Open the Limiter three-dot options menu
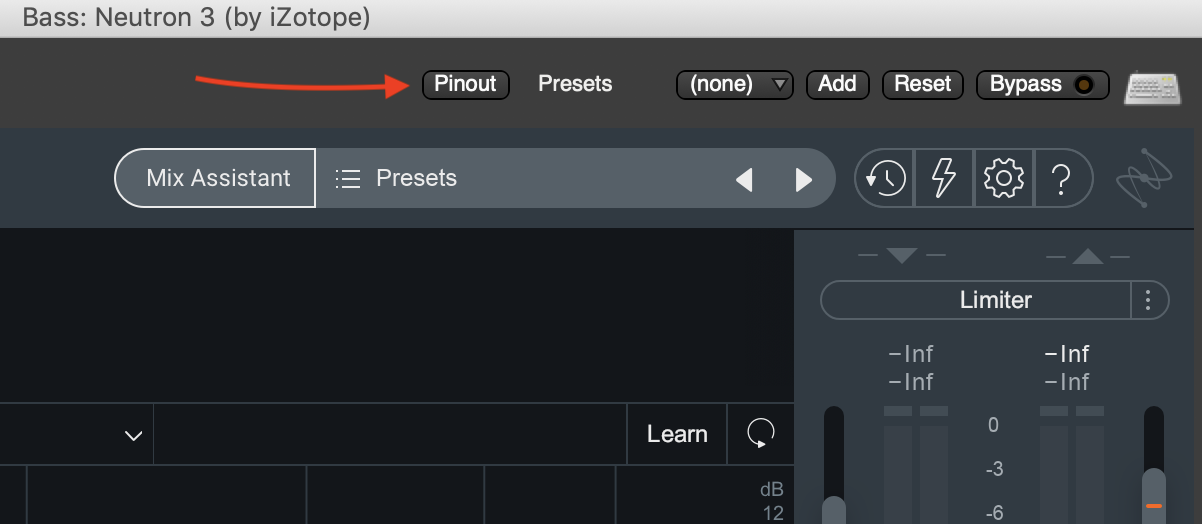 (1149, 300)
